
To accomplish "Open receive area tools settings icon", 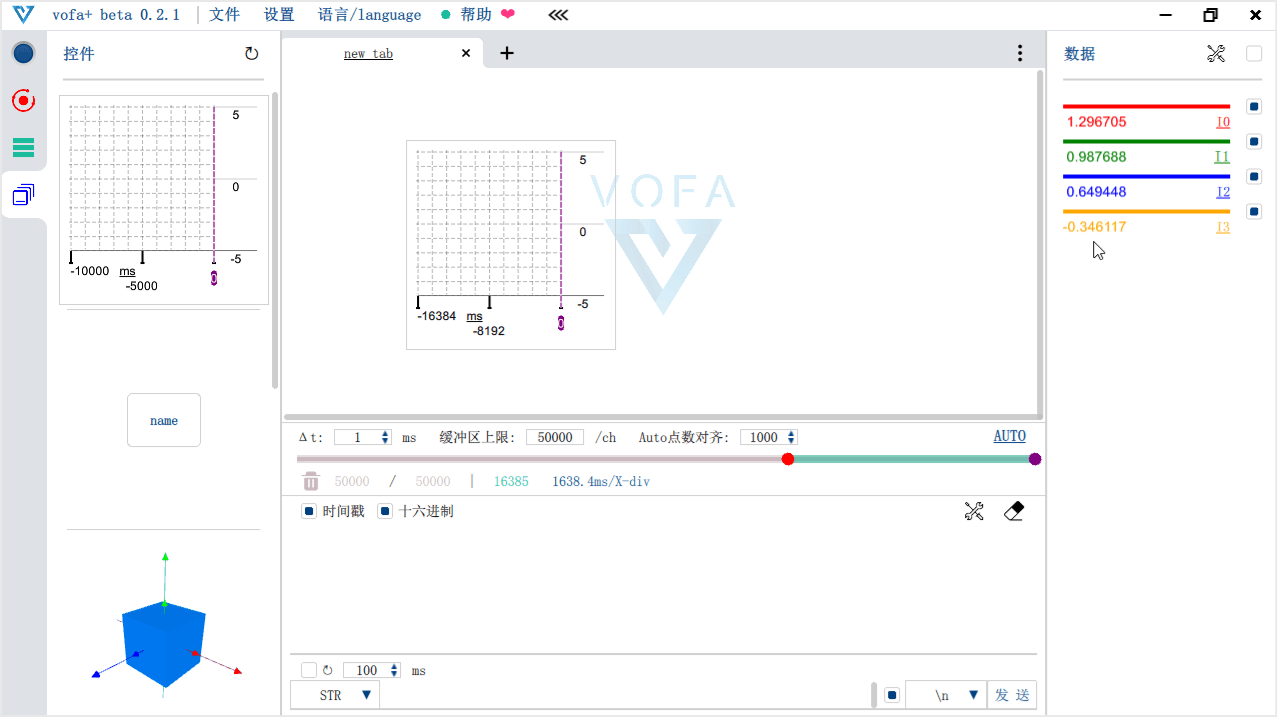I will (974, 511).
